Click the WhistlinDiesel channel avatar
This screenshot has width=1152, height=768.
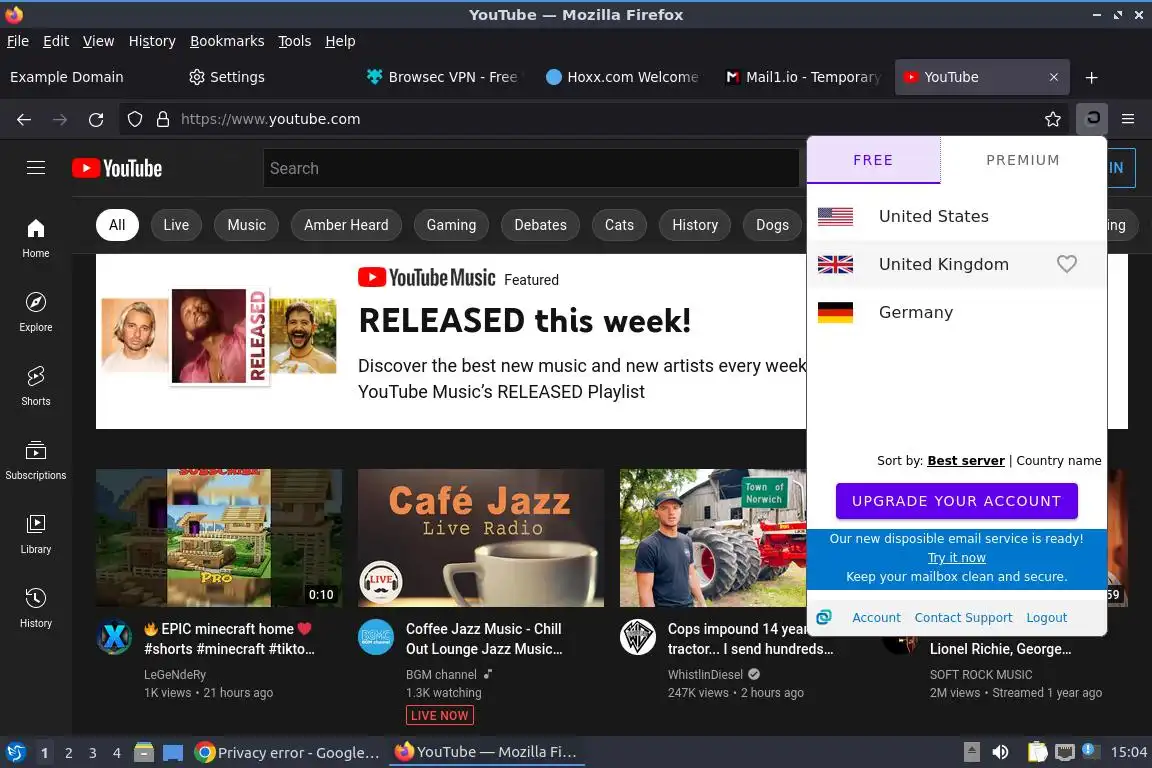click(x=638, y=637)
